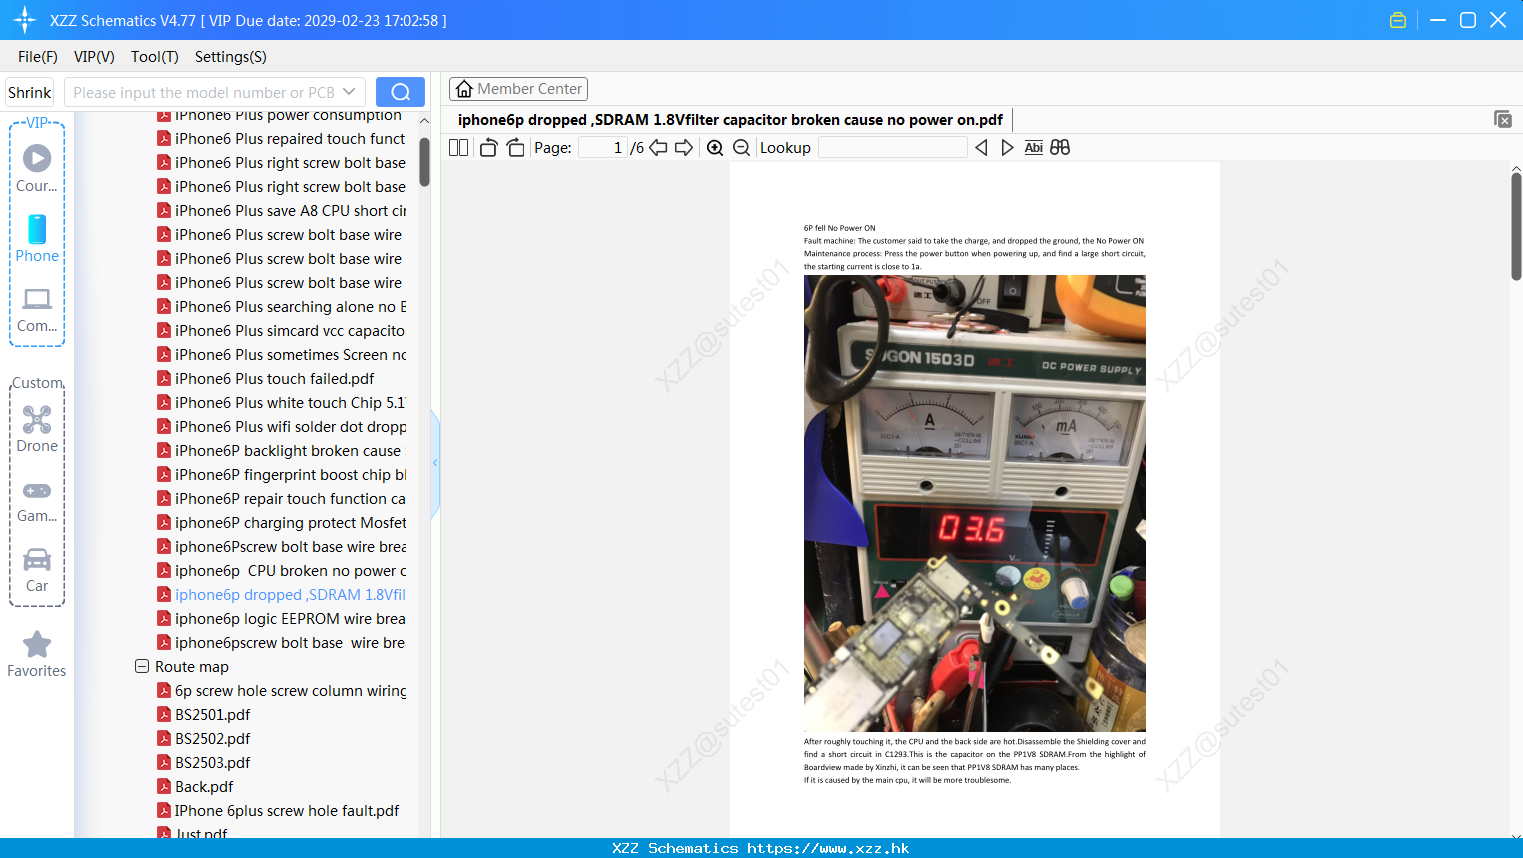Click the blue search button

coord(400,92)
